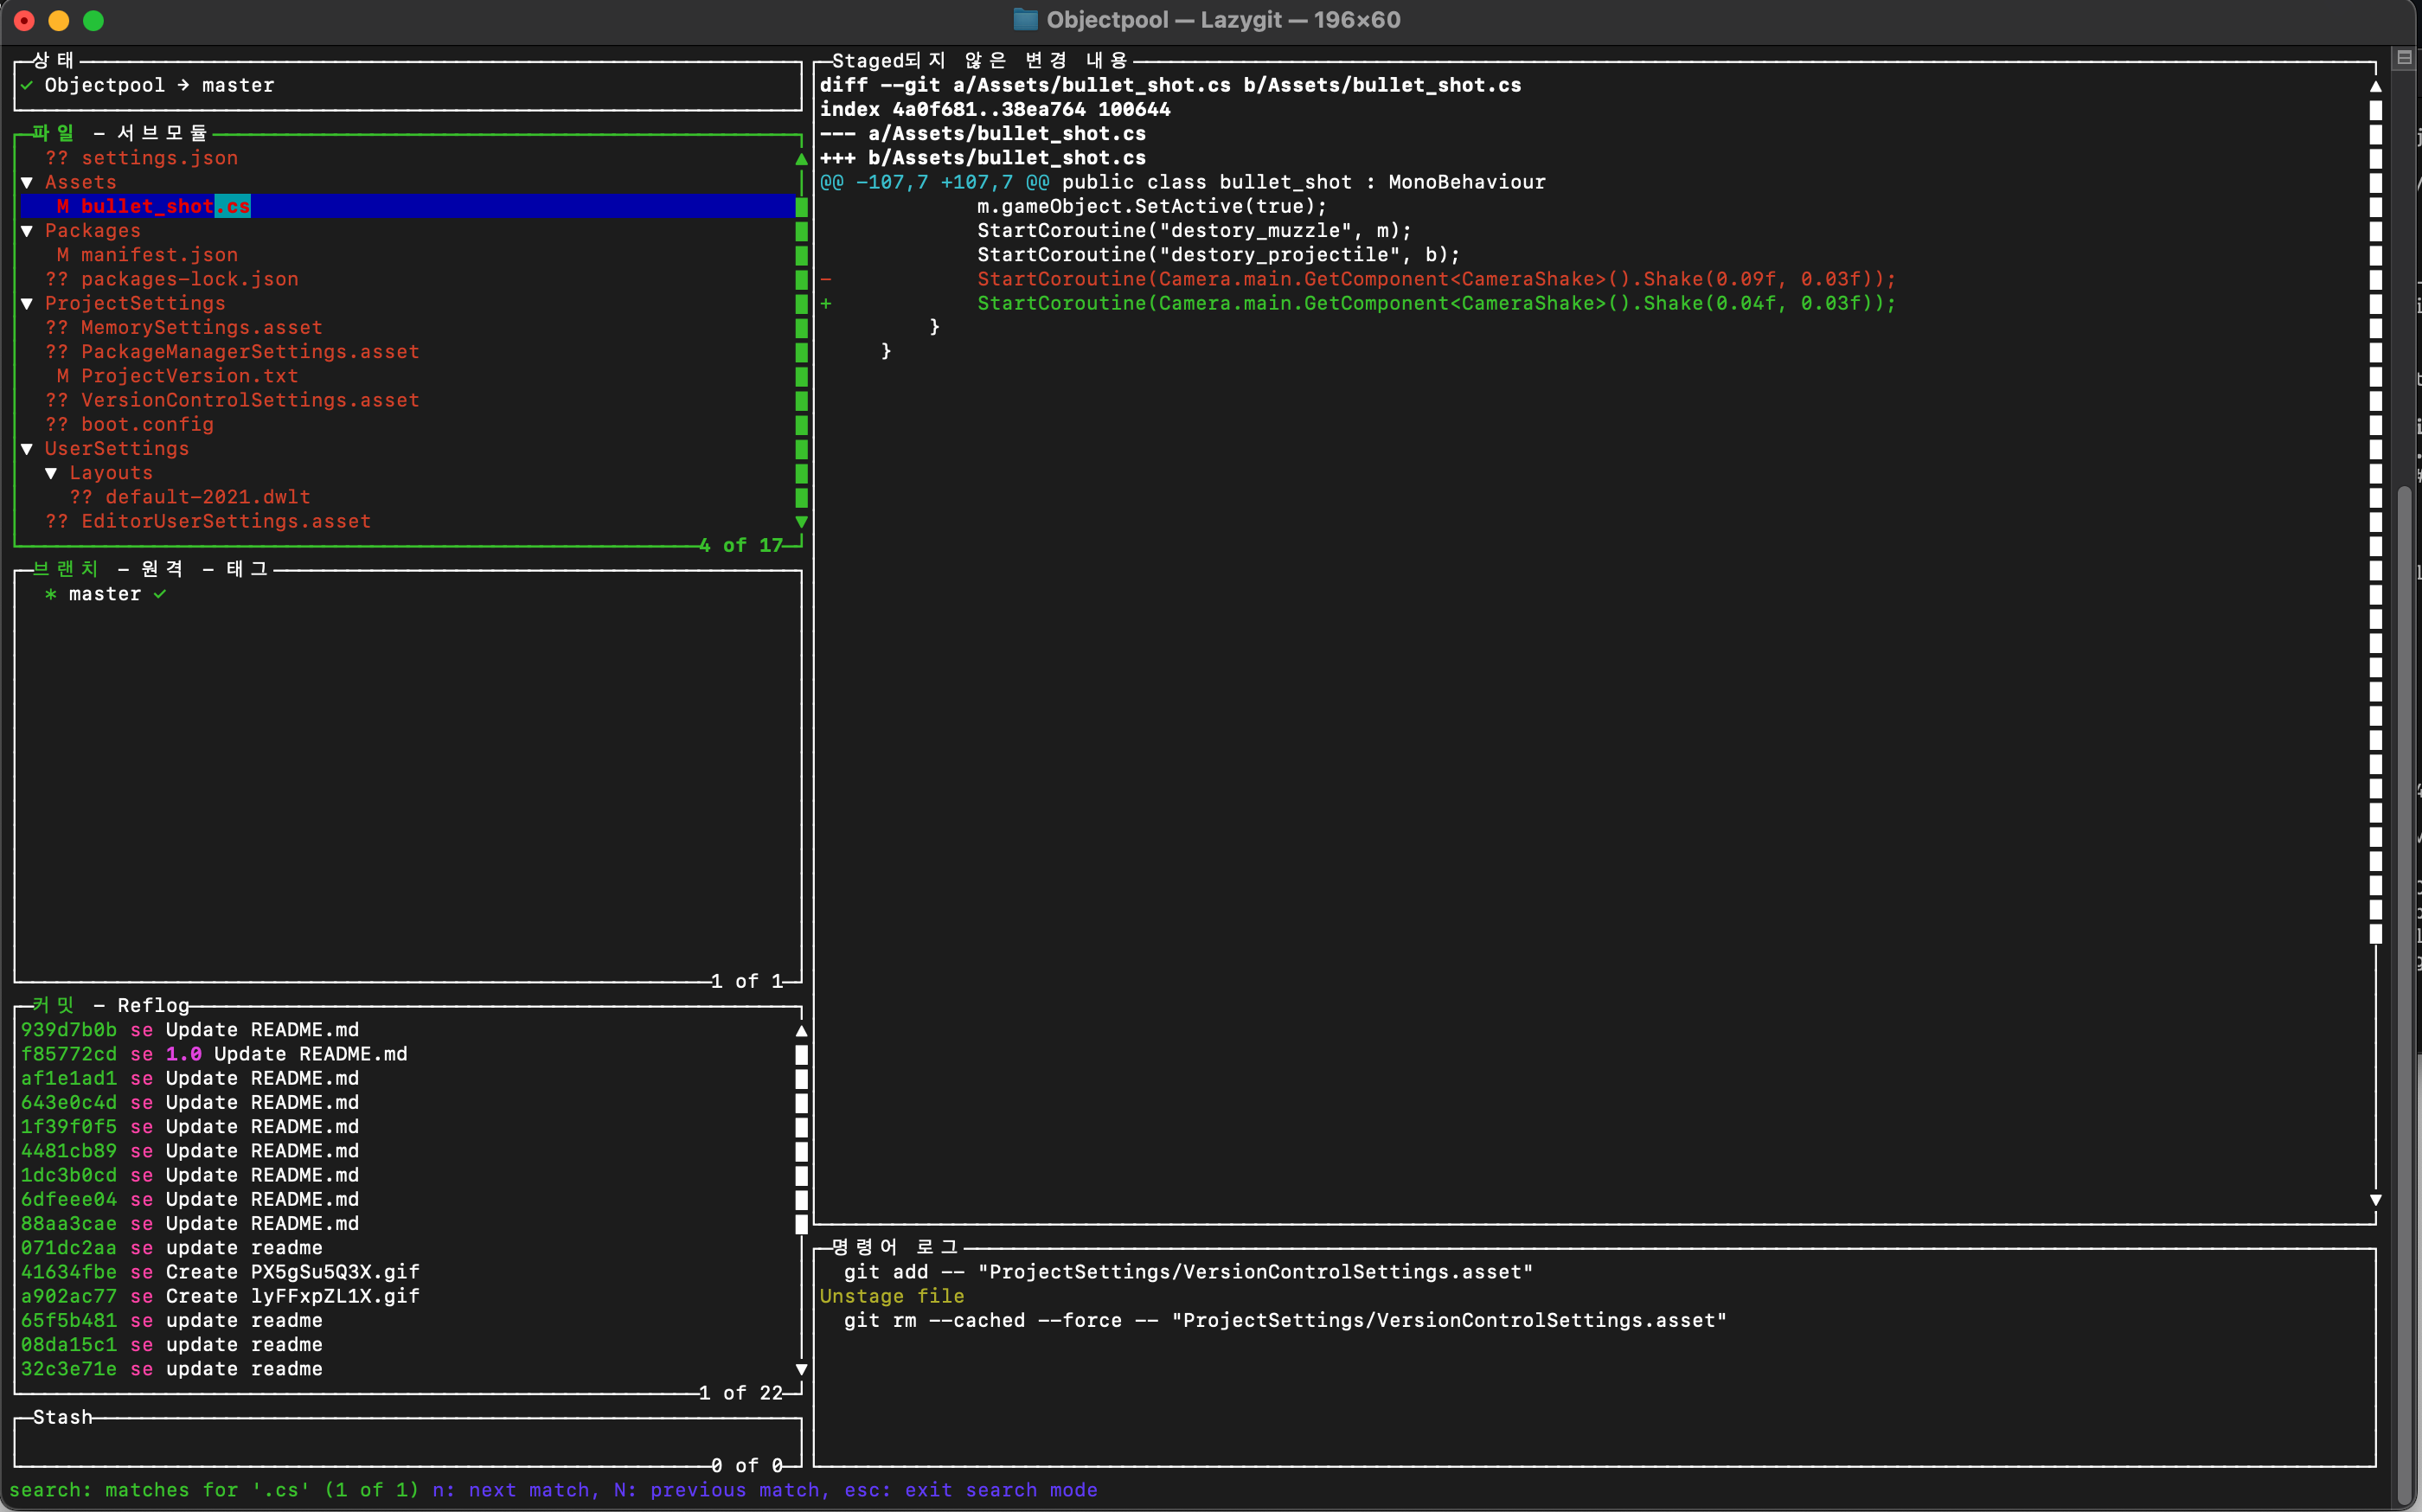Click the diff view scroll-down arrow

[x=2375, y=1200]
